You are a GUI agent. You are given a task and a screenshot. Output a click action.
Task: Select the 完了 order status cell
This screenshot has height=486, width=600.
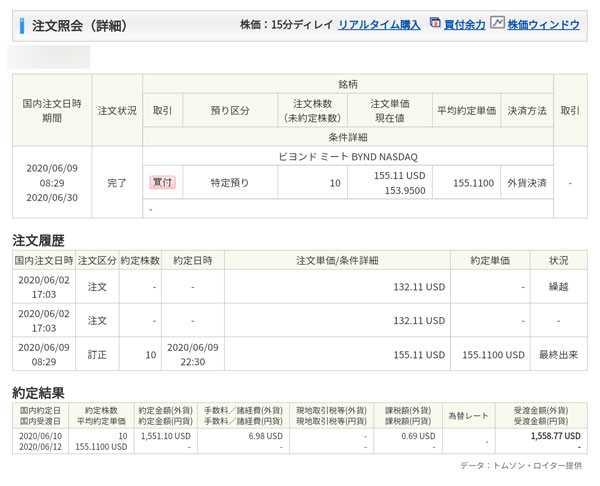117,183
